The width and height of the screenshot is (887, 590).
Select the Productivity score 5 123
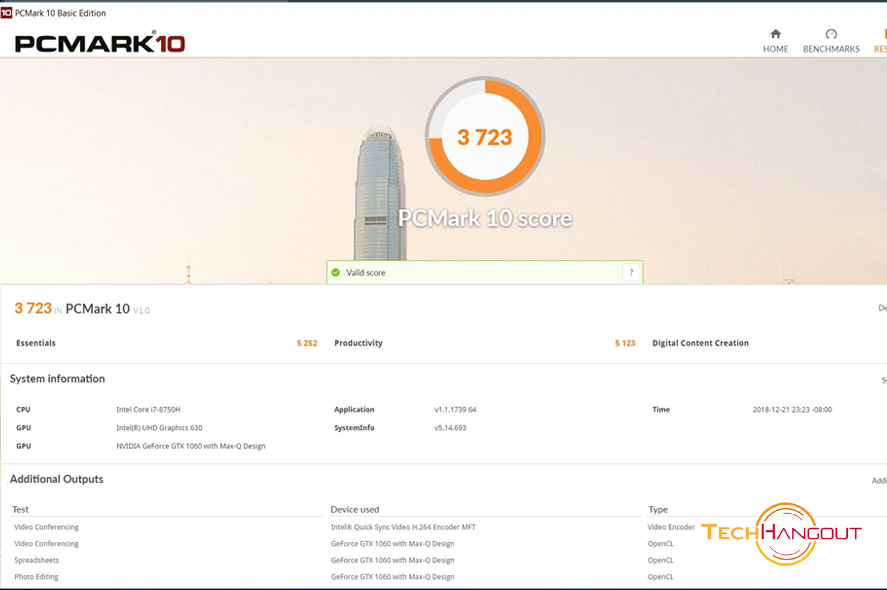[x=625, y=343]
